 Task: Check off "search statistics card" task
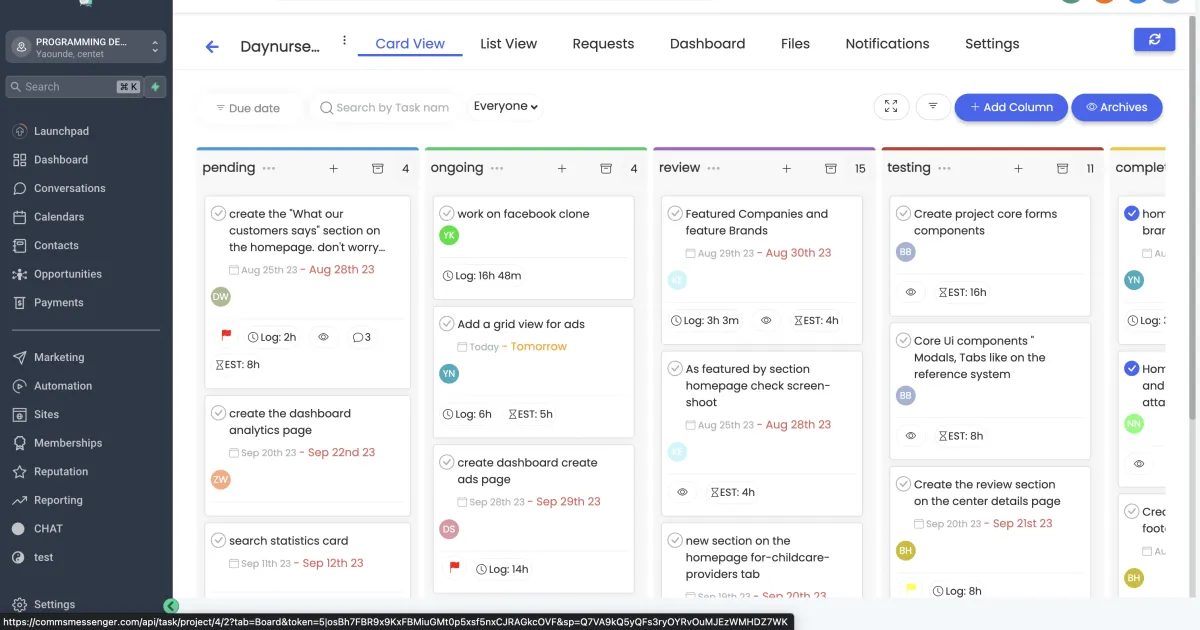pos(218,540)
